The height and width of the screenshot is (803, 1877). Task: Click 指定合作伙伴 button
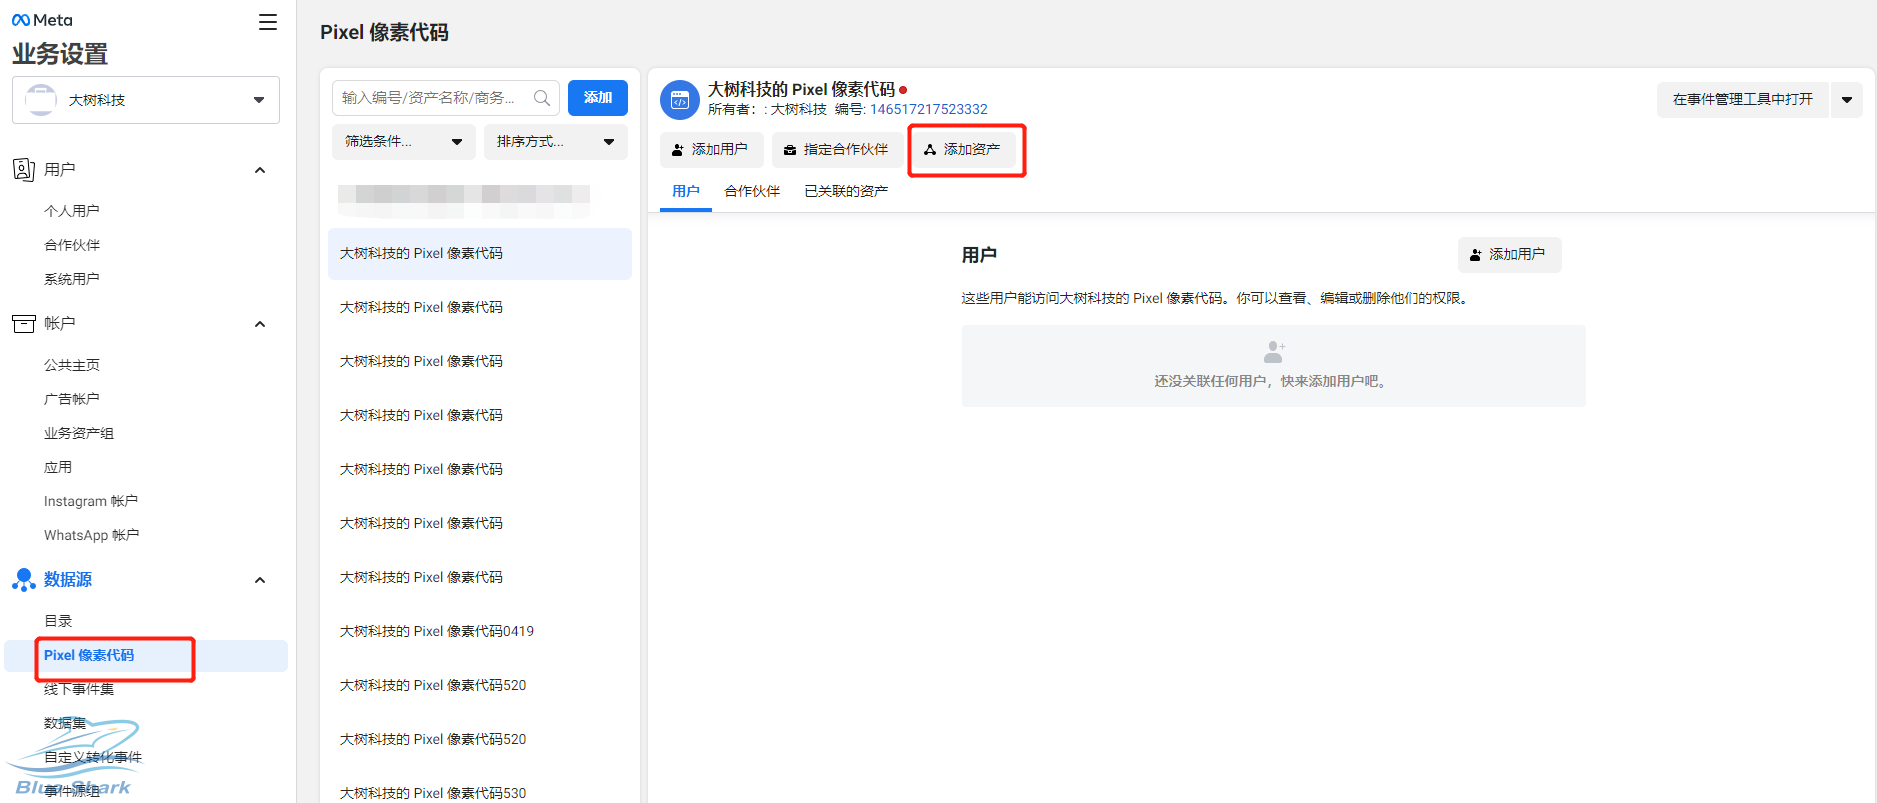pos(837,150)
